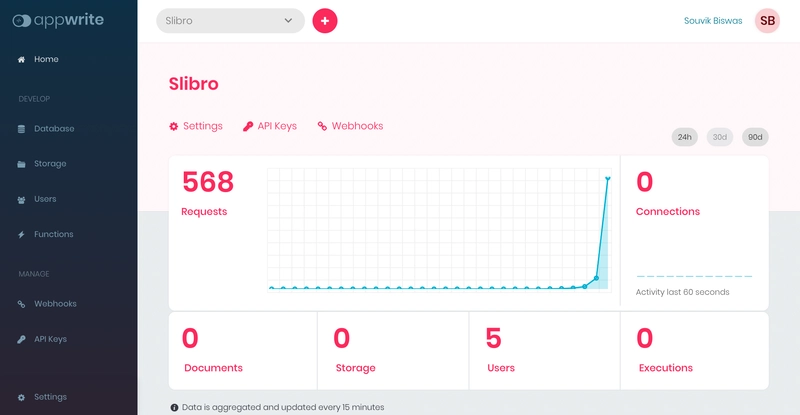Expand Souvik Biswas account name menu
800x415 pixels.
[713, 21]
